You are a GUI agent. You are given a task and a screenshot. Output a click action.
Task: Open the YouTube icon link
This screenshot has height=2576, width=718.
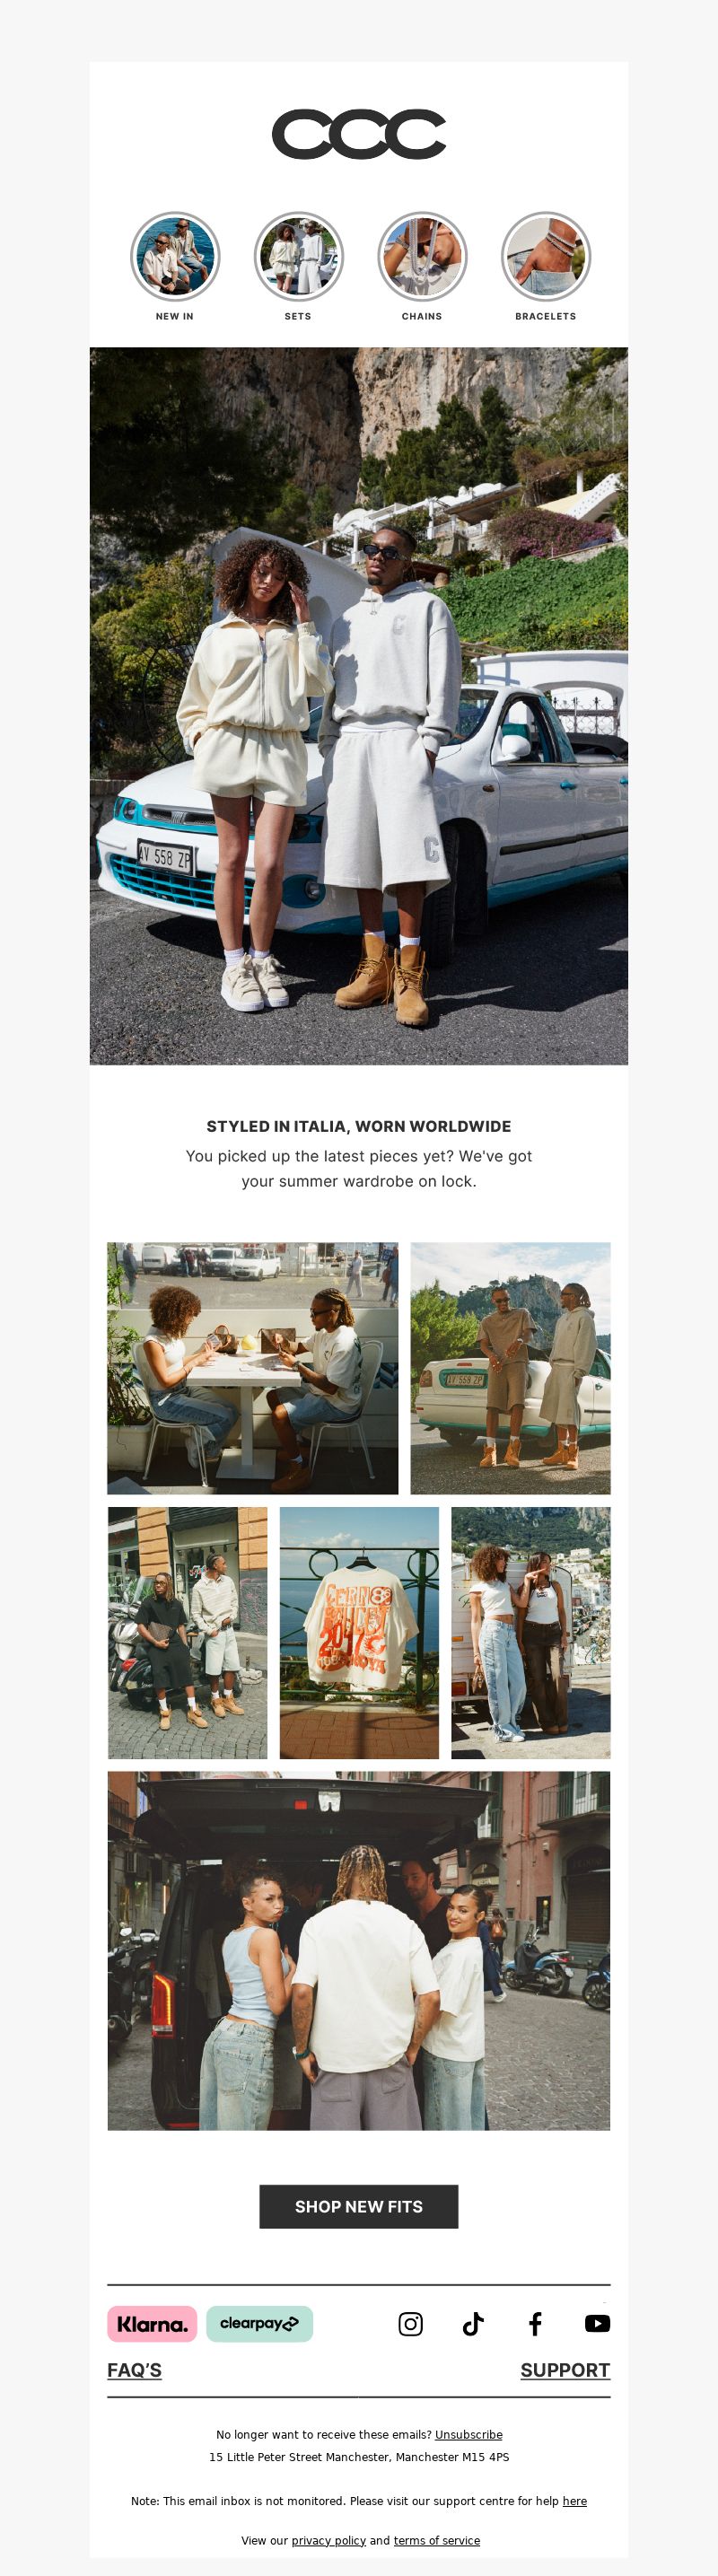pos(597,2323)
